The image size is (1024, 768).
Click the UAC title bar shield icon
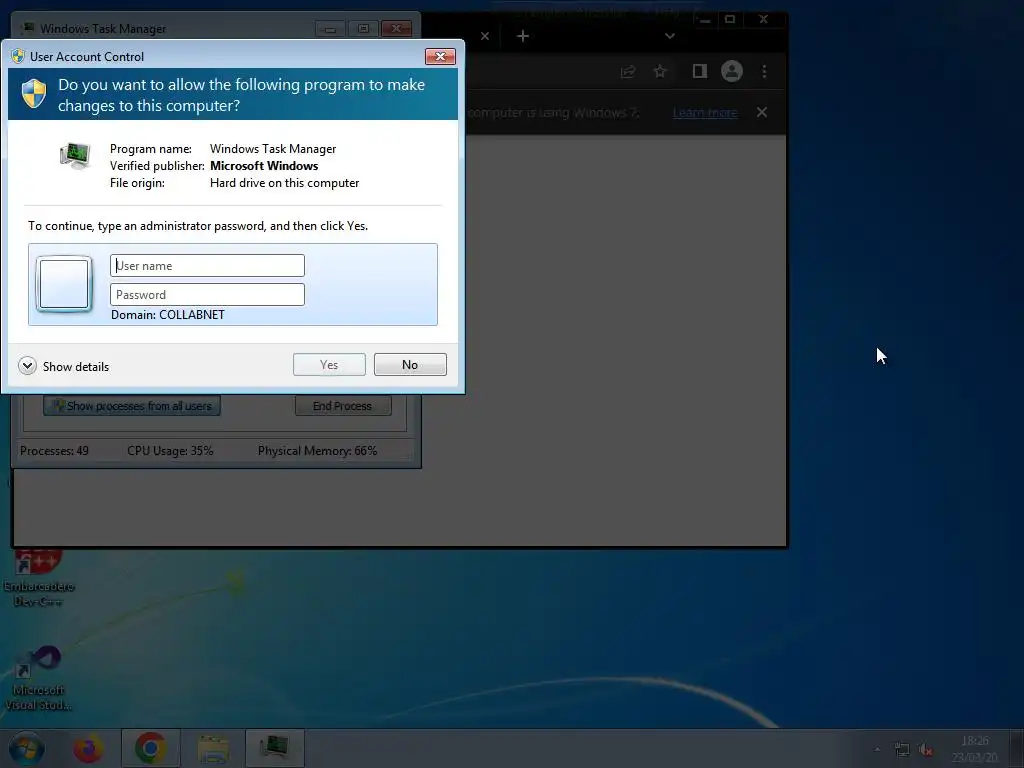18,56
